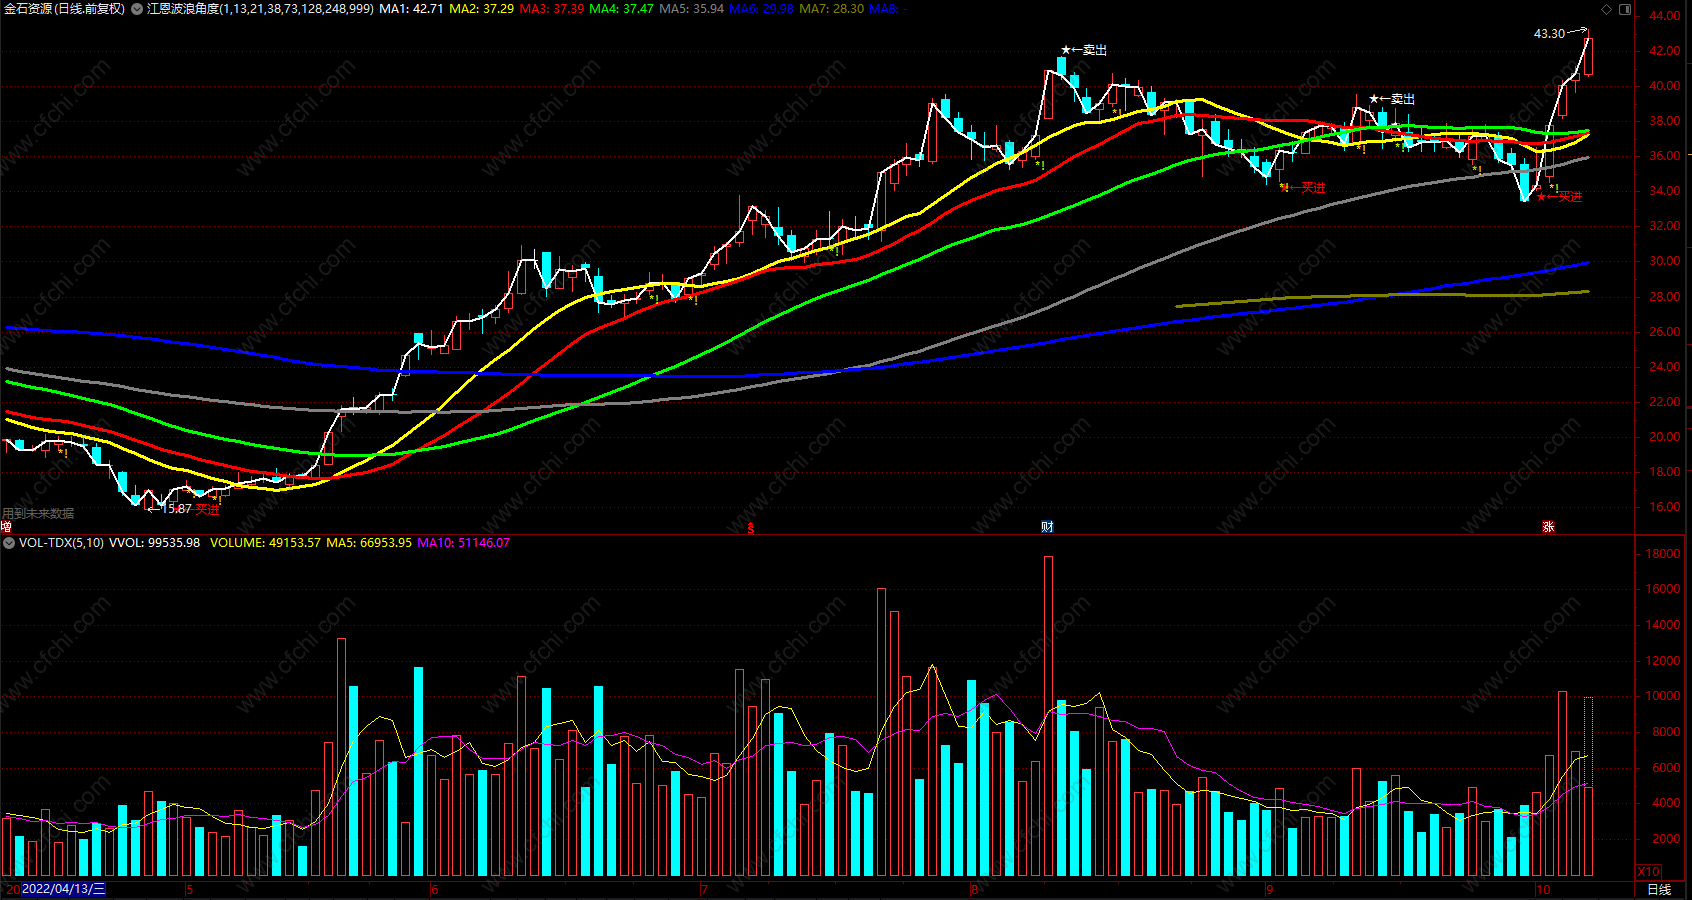Screen dimensions: 1692x900
Task: Click the red $ dividend marker
Action: click(751, 528)
